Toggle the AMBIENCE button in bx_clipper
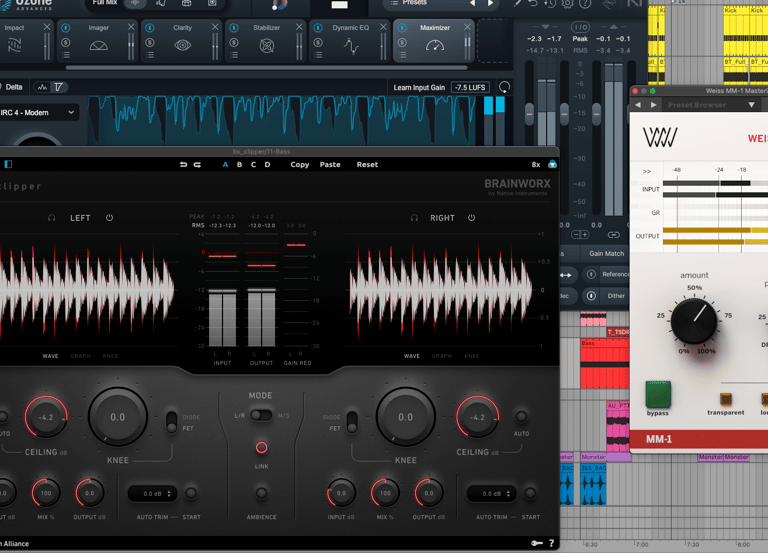This screenshot has width=768, height=553. point(262,493)
